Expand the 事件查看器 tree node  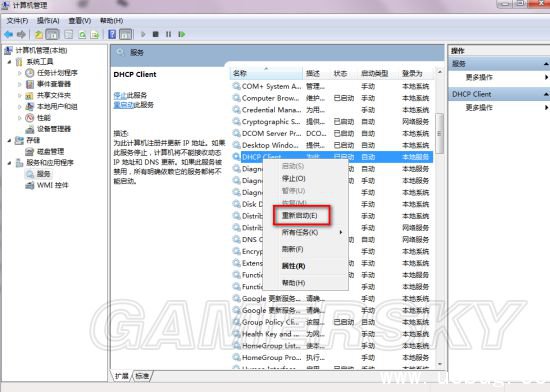[20, 84]
